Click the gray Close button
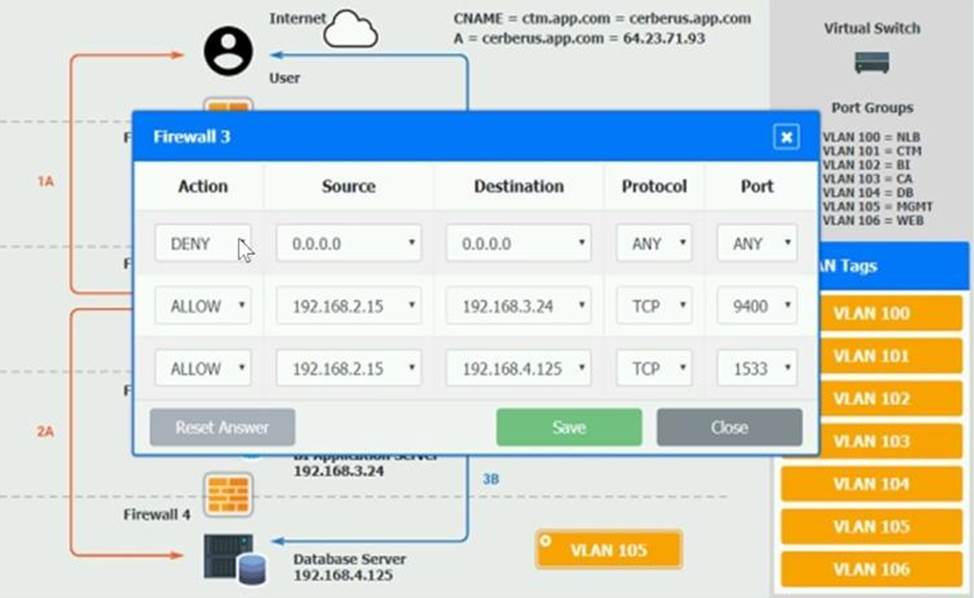The image size is (974, 598). click(x=729, y=427)
